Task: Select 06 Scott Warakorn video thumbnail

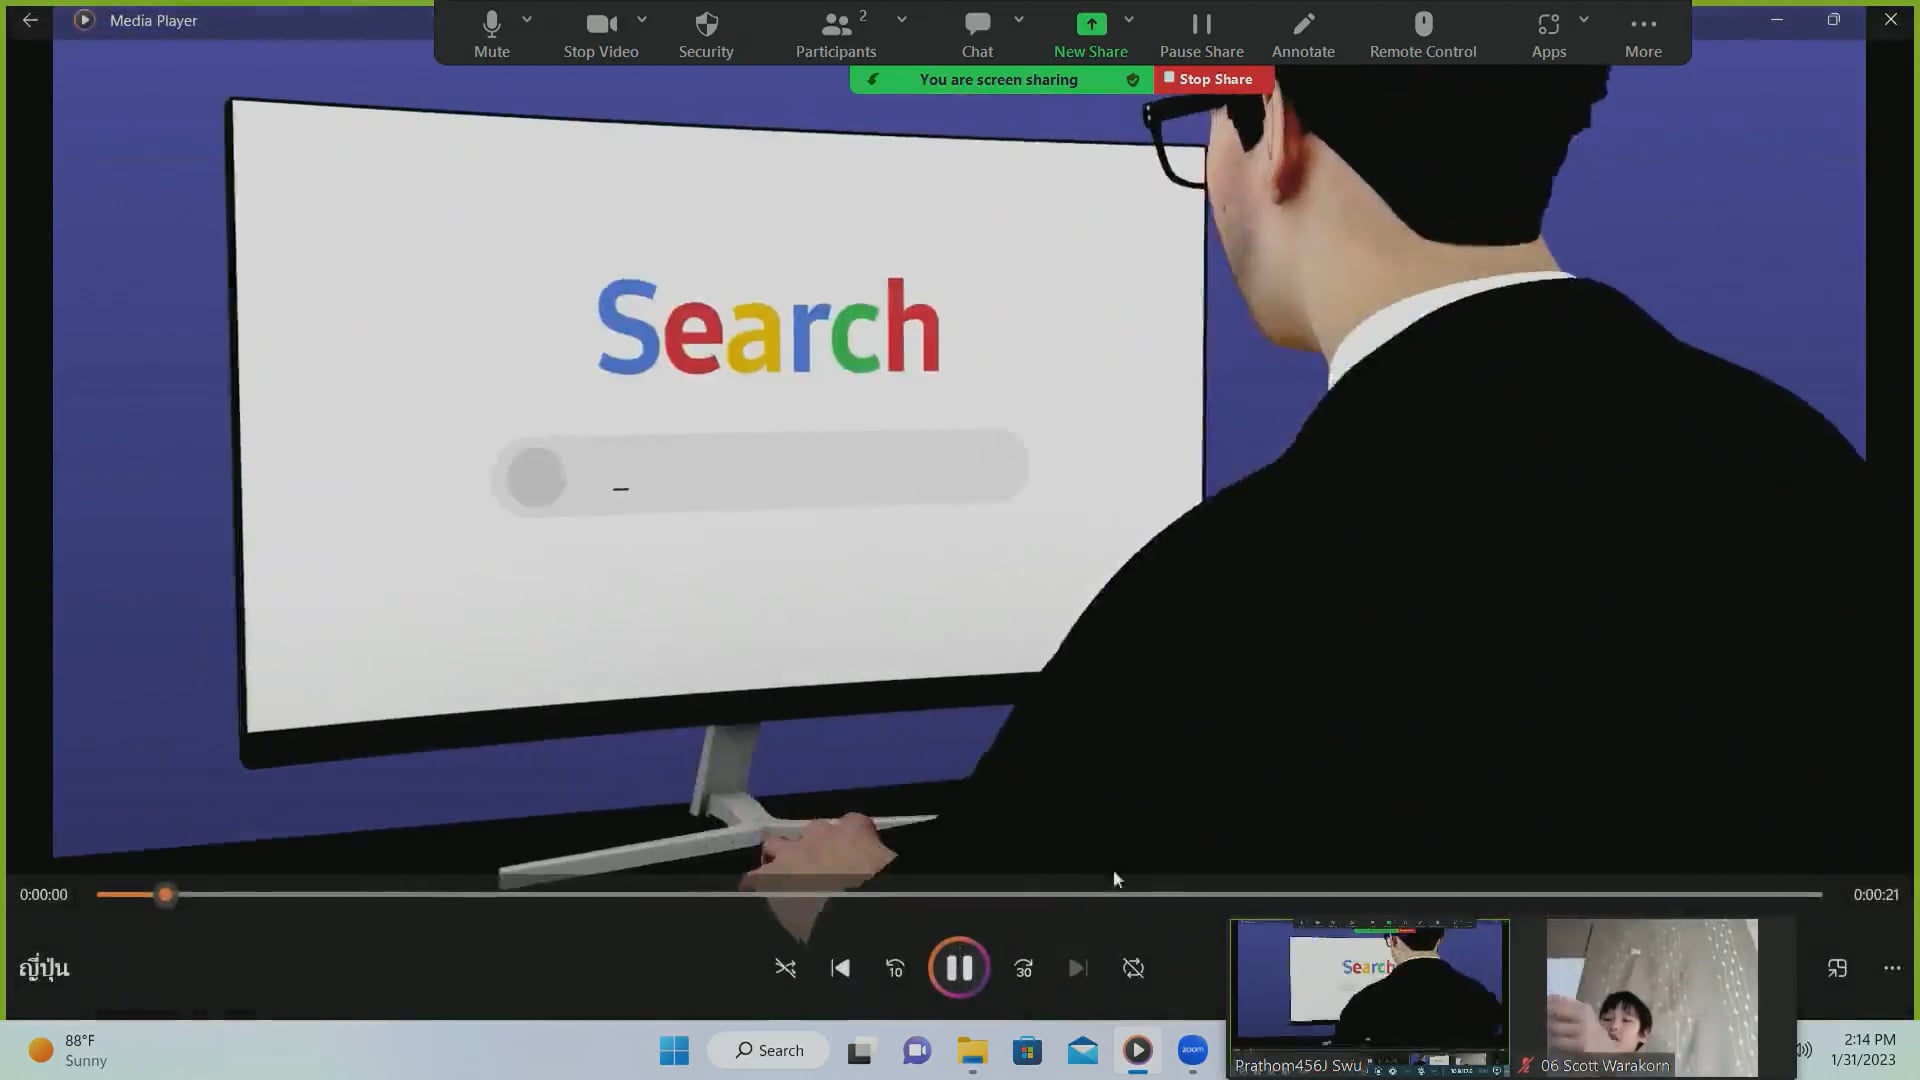Action: [x=1652, y=998]
